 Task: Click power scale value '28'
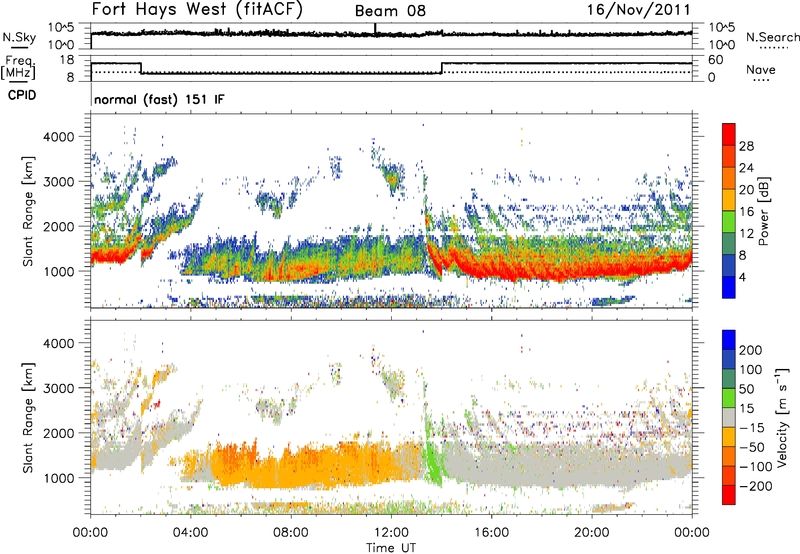pyautogui.click(x=746, y=146)
